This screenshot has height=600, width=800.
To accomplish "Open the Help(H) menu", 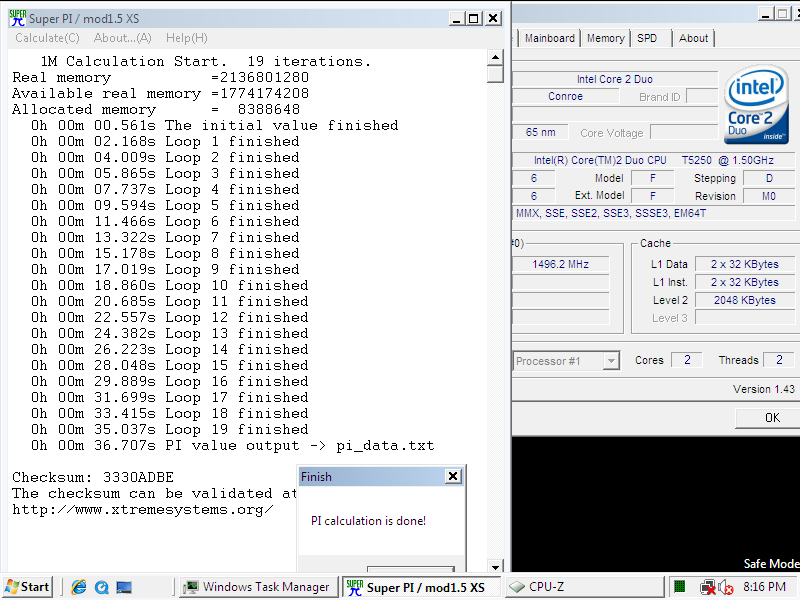I will [186, 38].
